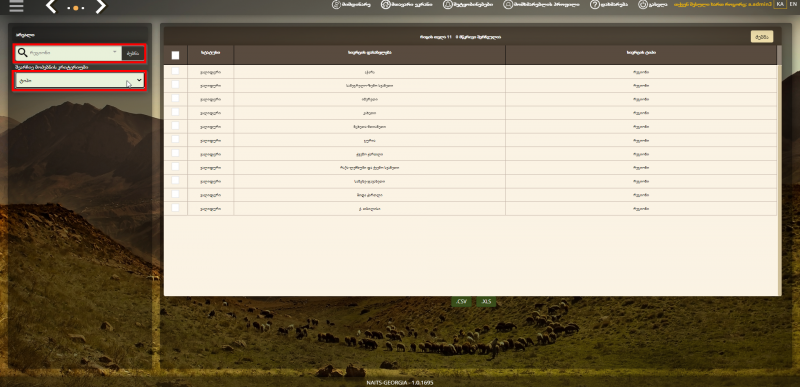
Task: Check the first table row checkbox
Action: coord(176,71)
